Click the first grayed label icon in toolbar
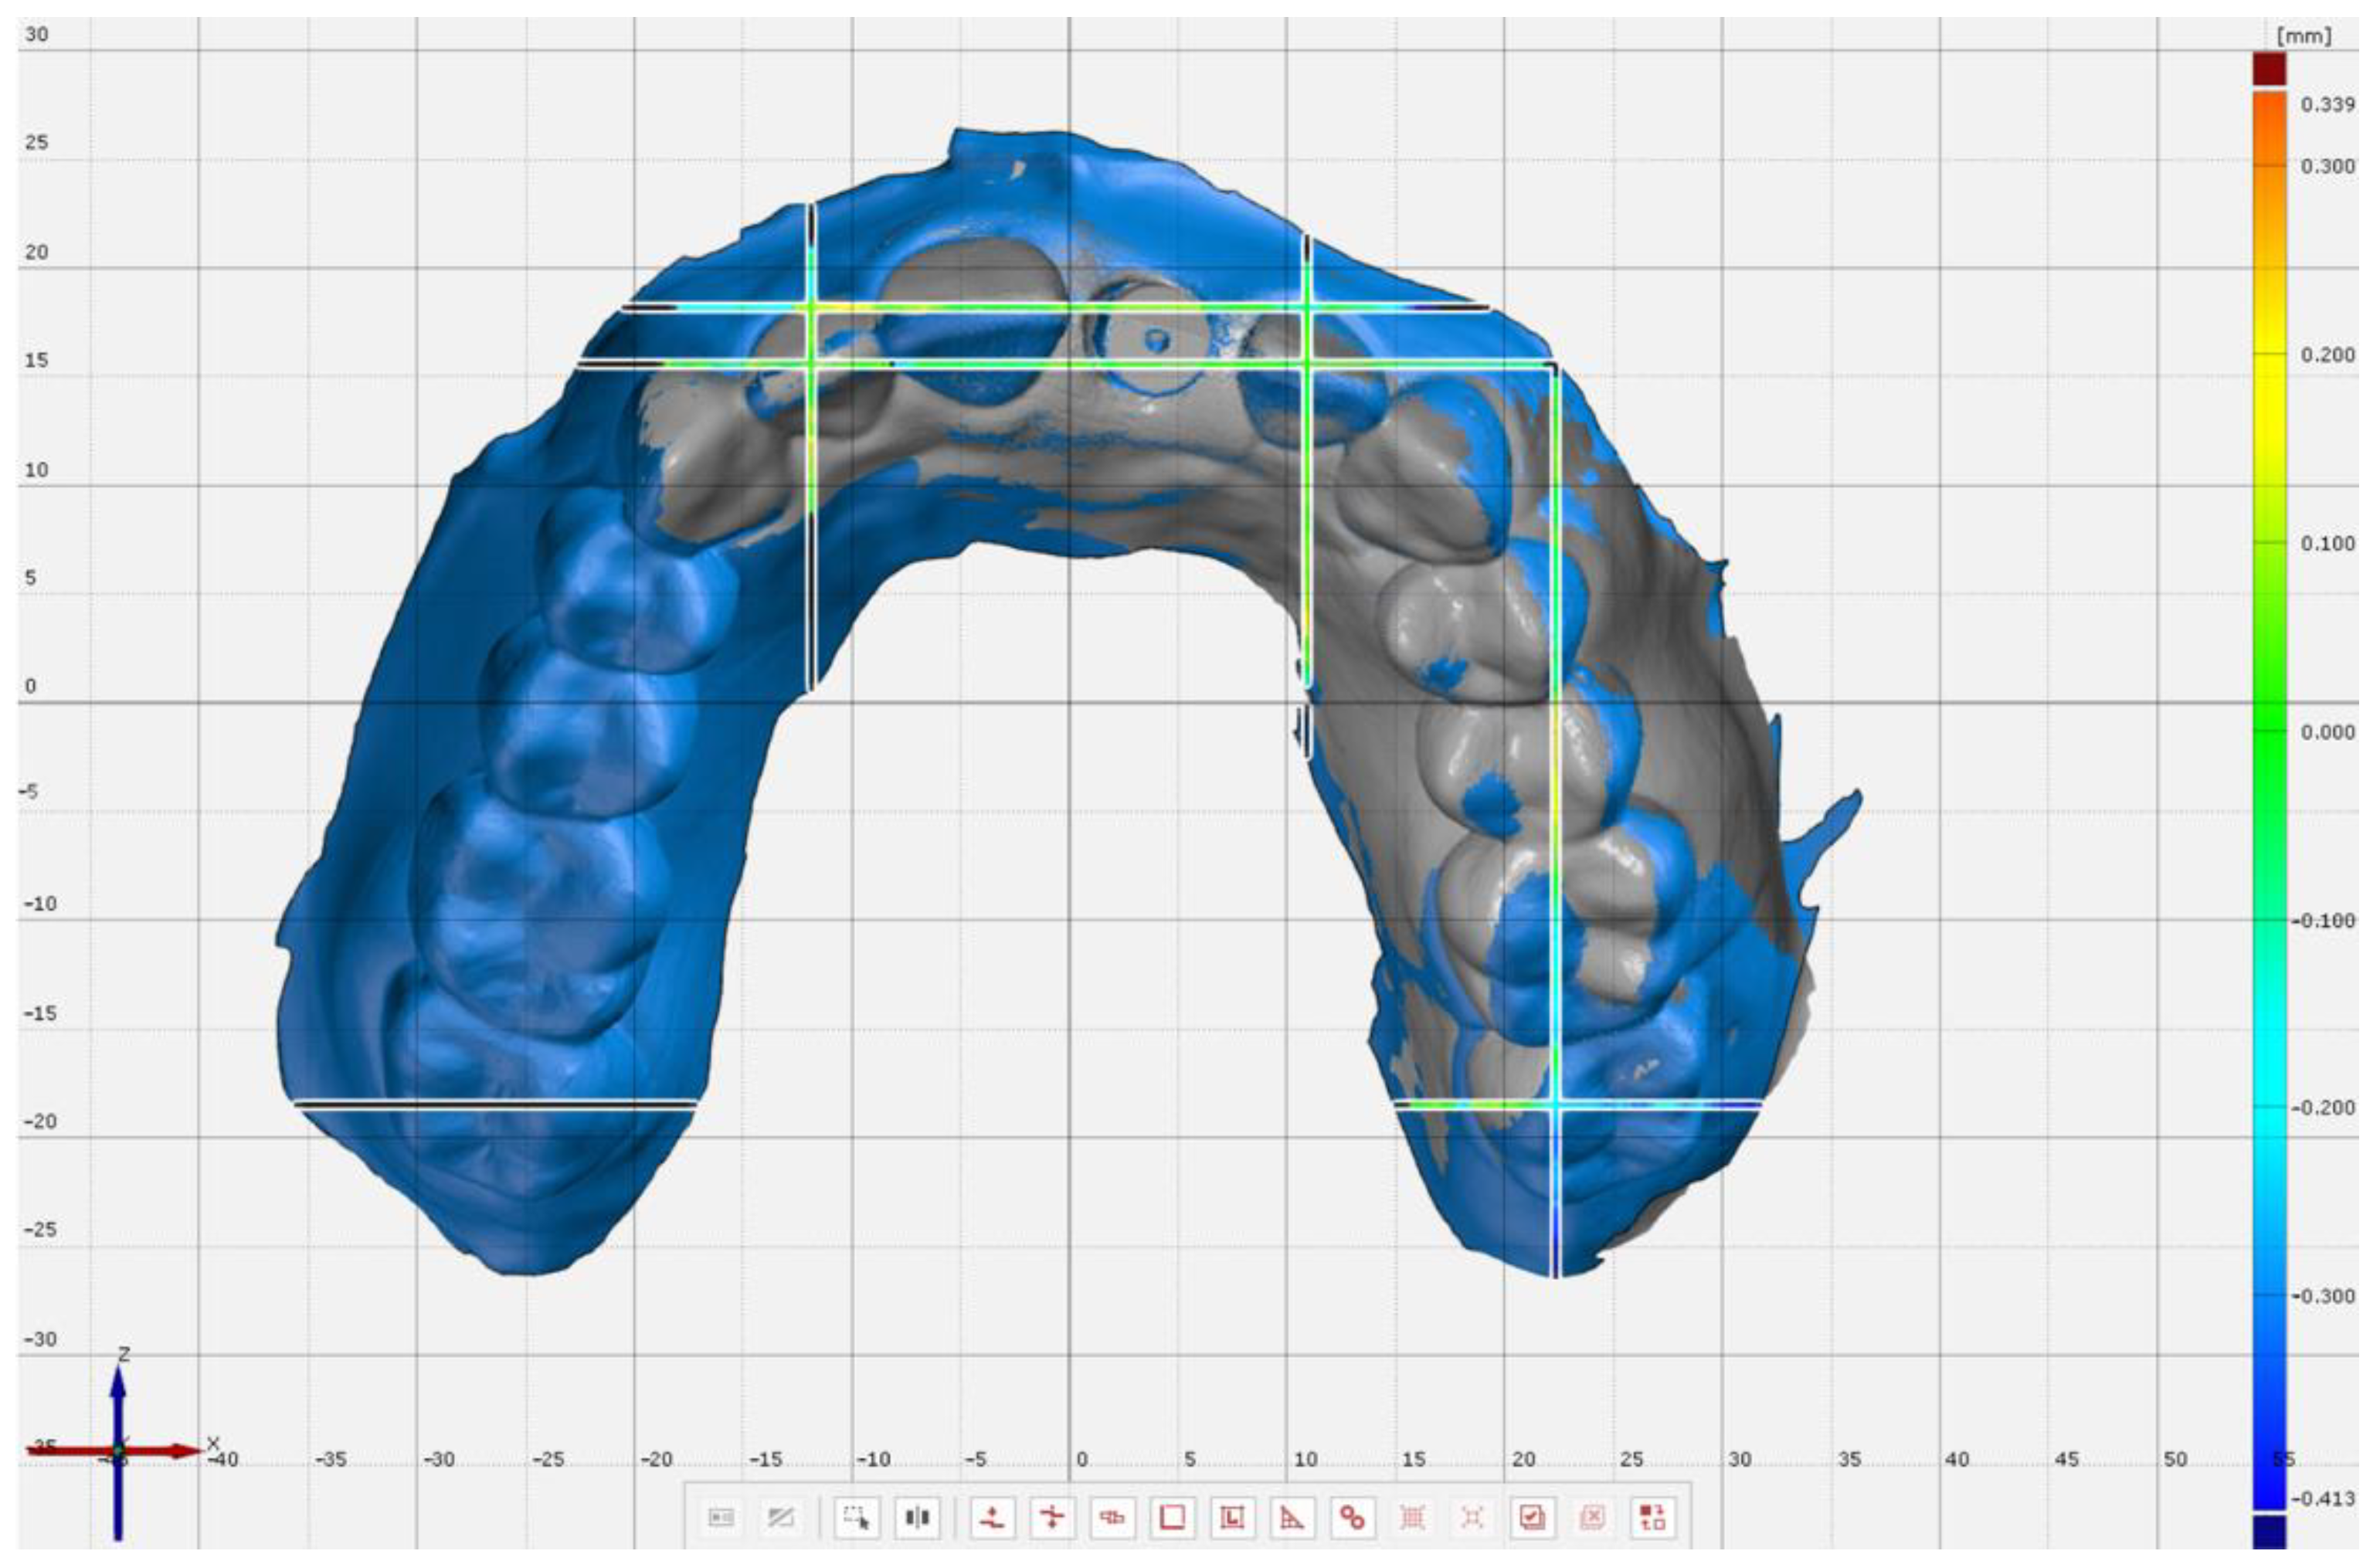This screenshot has width=2380, height=1561. (721, 1518)
